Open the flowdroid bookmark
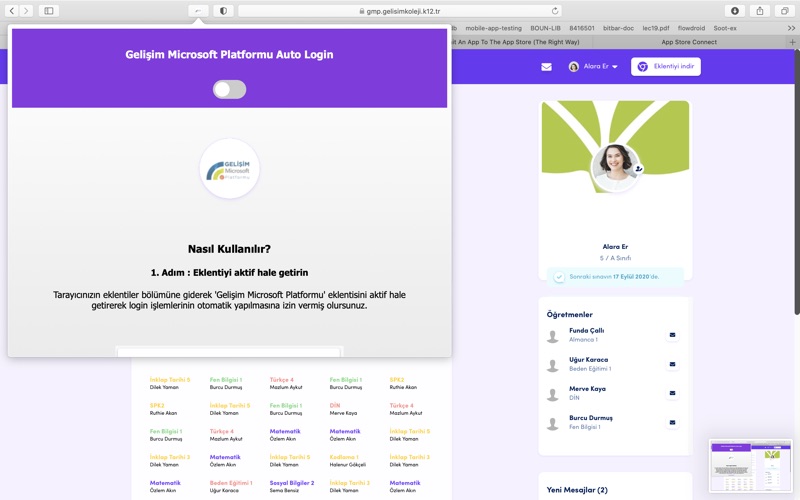800x500 pixels. (691, 28)
